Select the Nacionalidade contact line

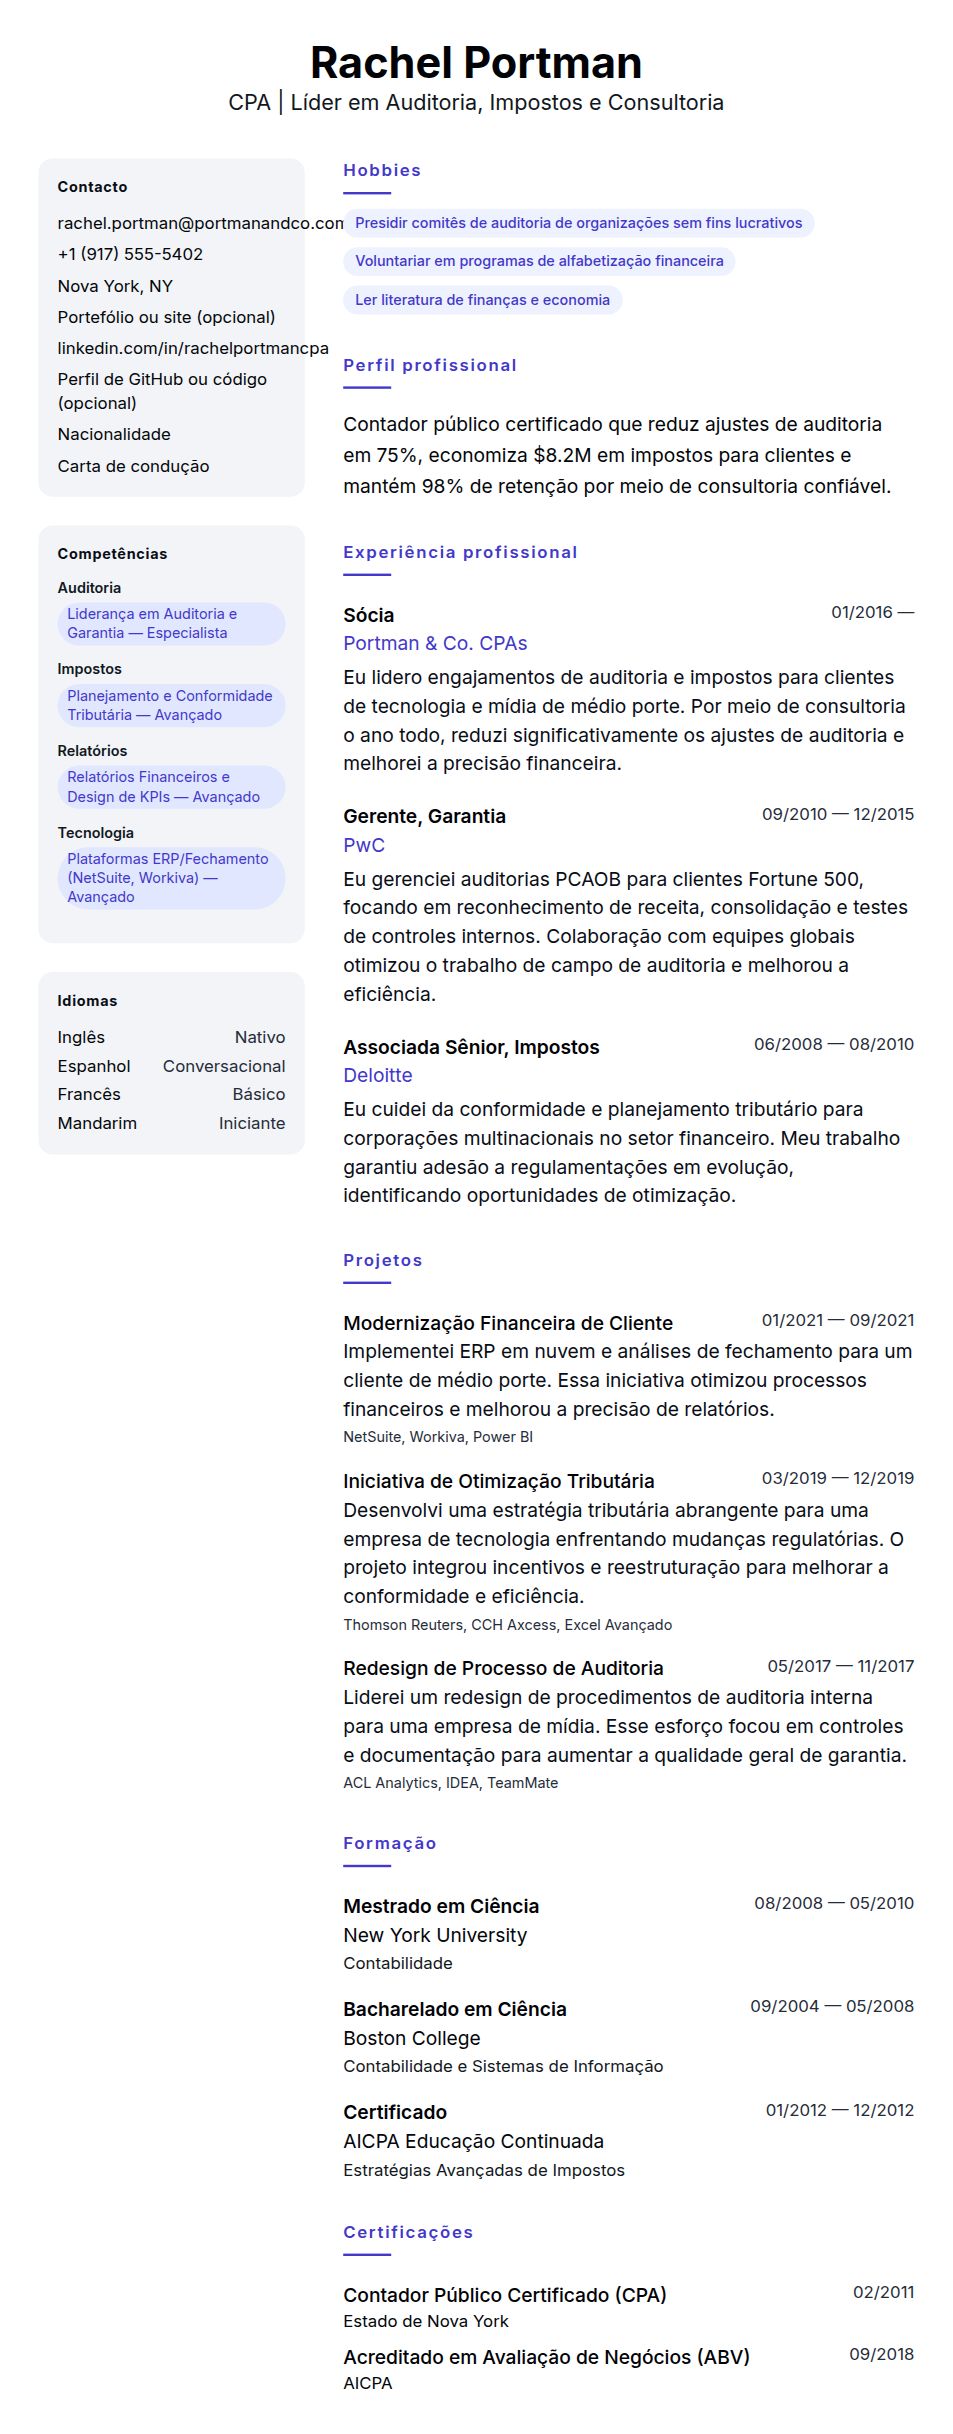(x=114, y=434)
